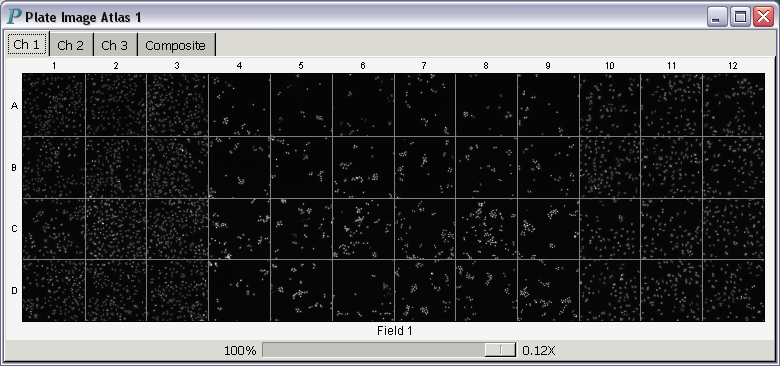Select well D12 thumbnail
The height and width of the screenshot is (366, 780).
coord(734,290)
